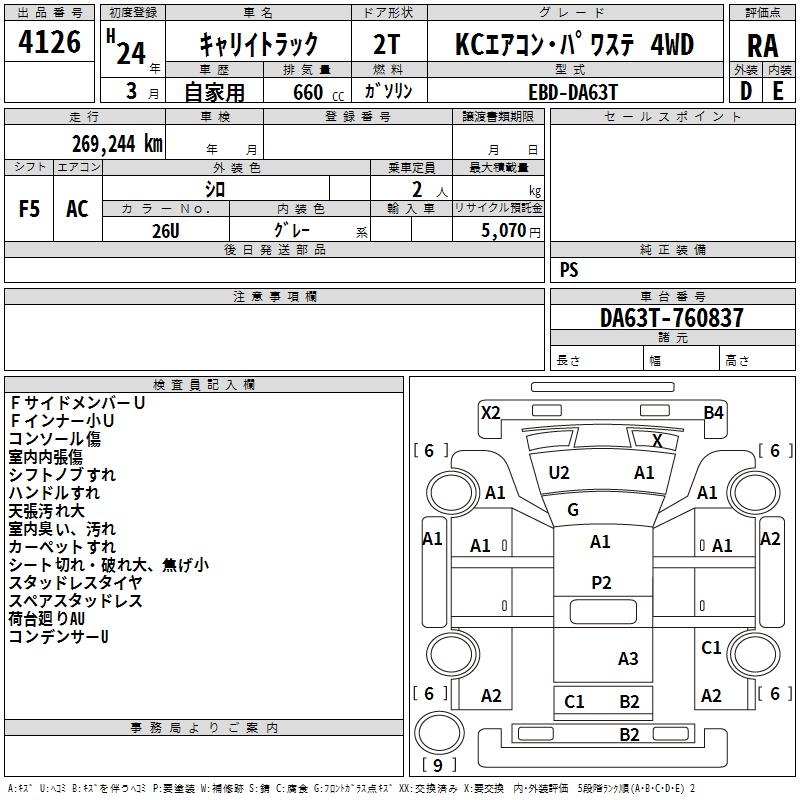Click the color number 26U
The image size is (800, 800).
tap(166, 231)
